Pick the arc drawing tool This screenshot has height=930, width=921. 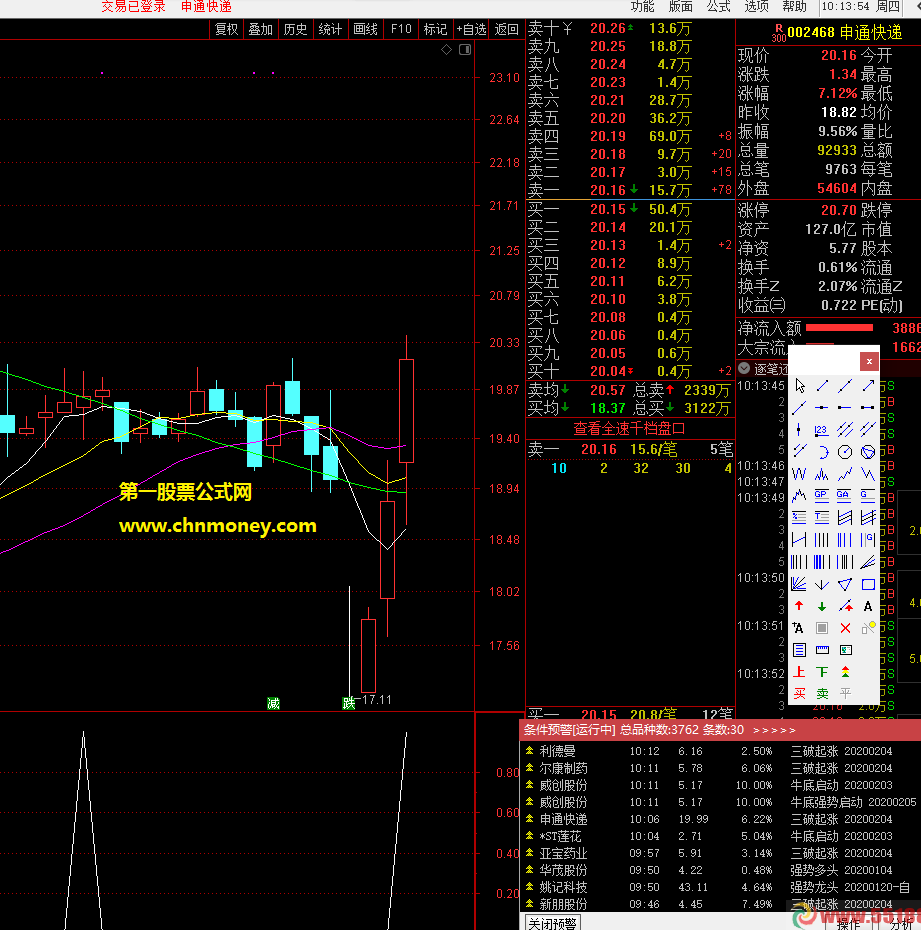(x=822, y=452)
